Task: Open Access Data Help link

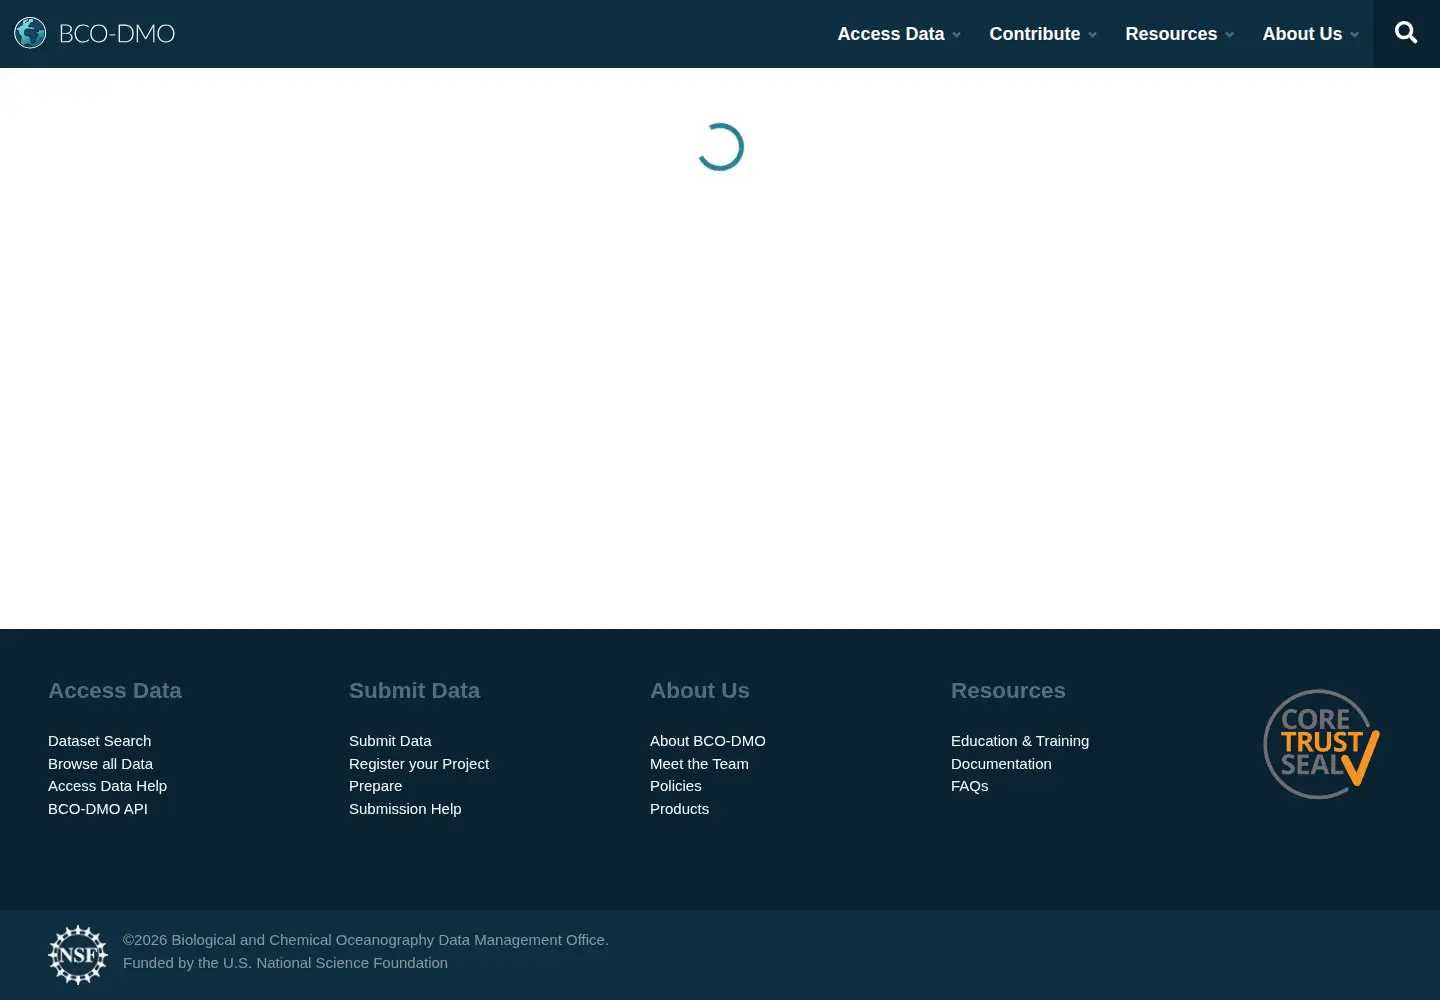Action: pyautogui.click(x=107, y=786)
